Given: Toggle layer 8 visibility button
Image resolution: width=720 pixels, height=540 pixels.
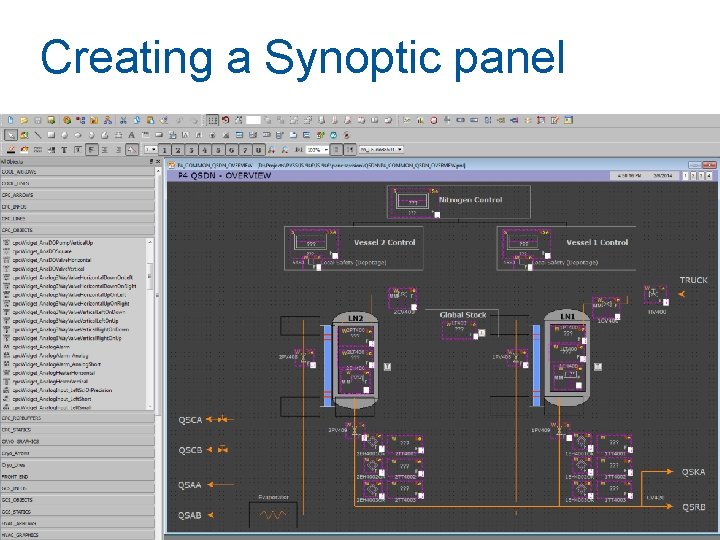Looking at the screenshot, I should pos(259,150).
